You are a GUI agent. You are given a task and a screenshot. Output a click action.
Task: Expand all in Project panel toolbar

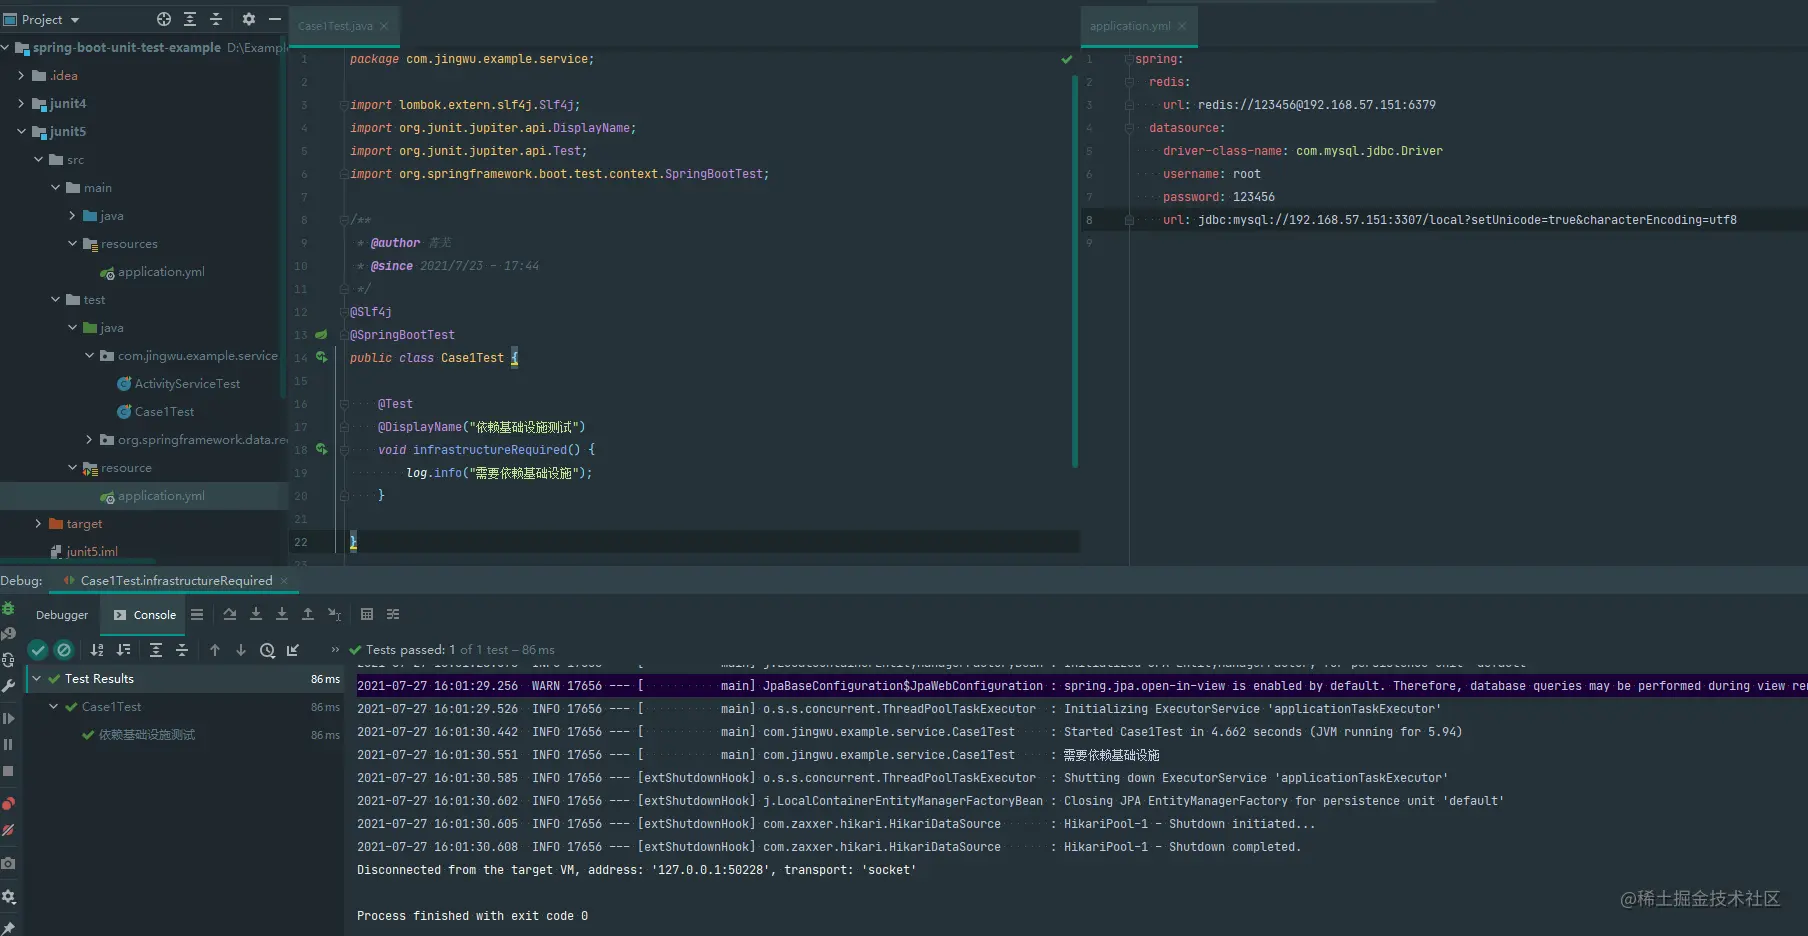tap(190, 19)
